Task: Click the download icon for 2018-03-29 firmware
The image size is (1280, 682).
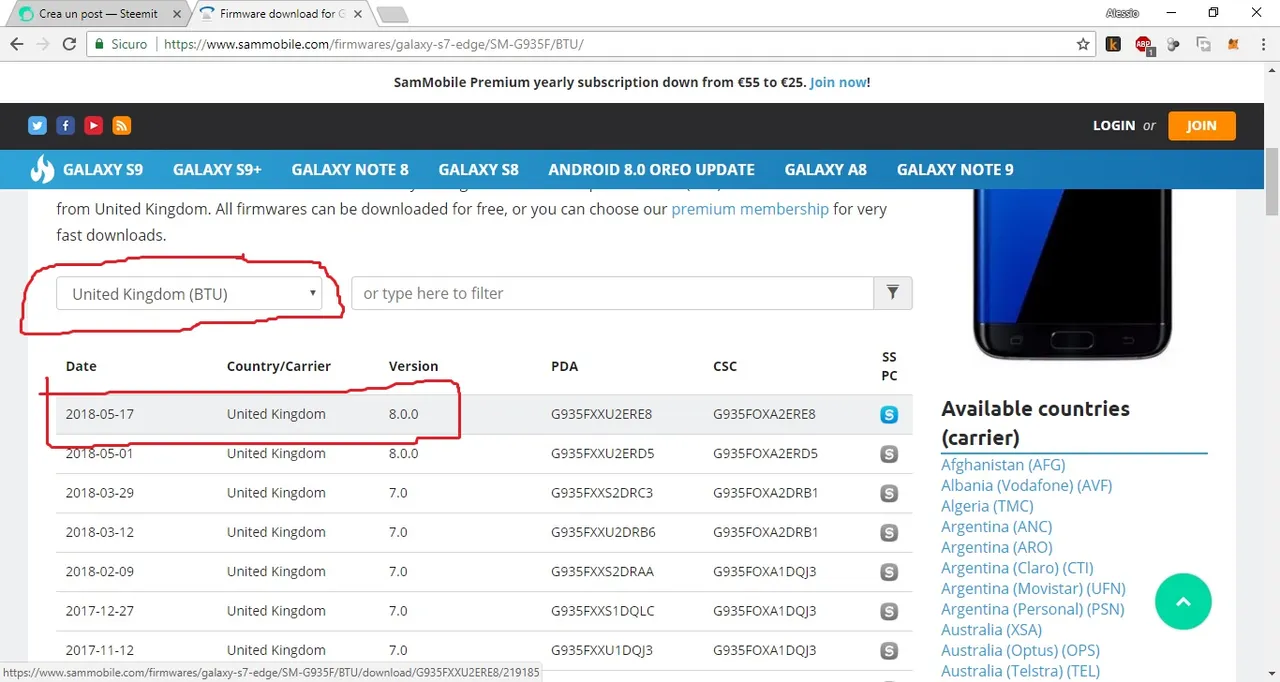Action: [889, 493]
